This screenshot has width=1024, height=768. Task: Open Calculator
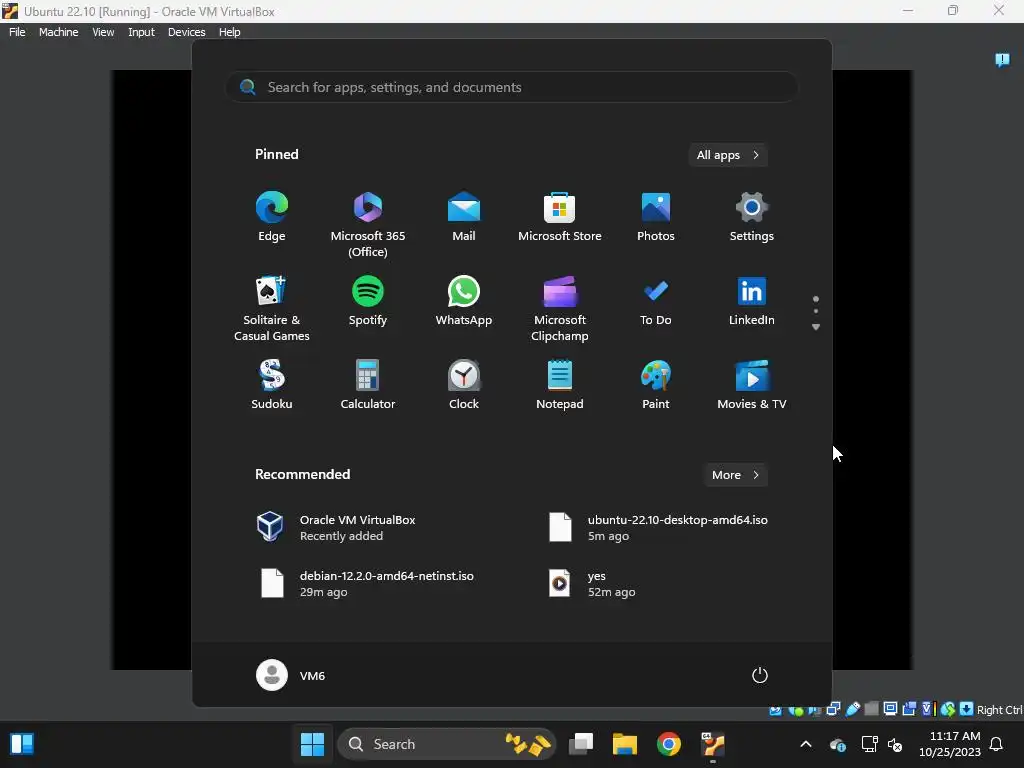click(x=368, y=385)
